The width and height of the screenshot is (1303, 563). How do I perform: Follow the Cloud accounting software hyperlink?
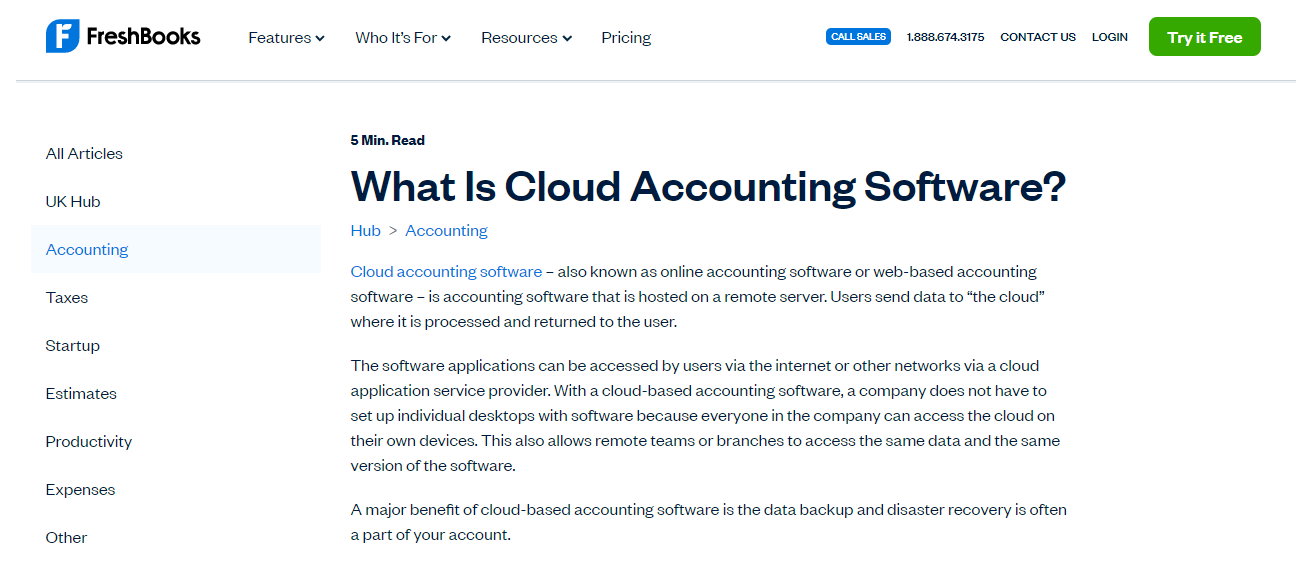(446, 272)
